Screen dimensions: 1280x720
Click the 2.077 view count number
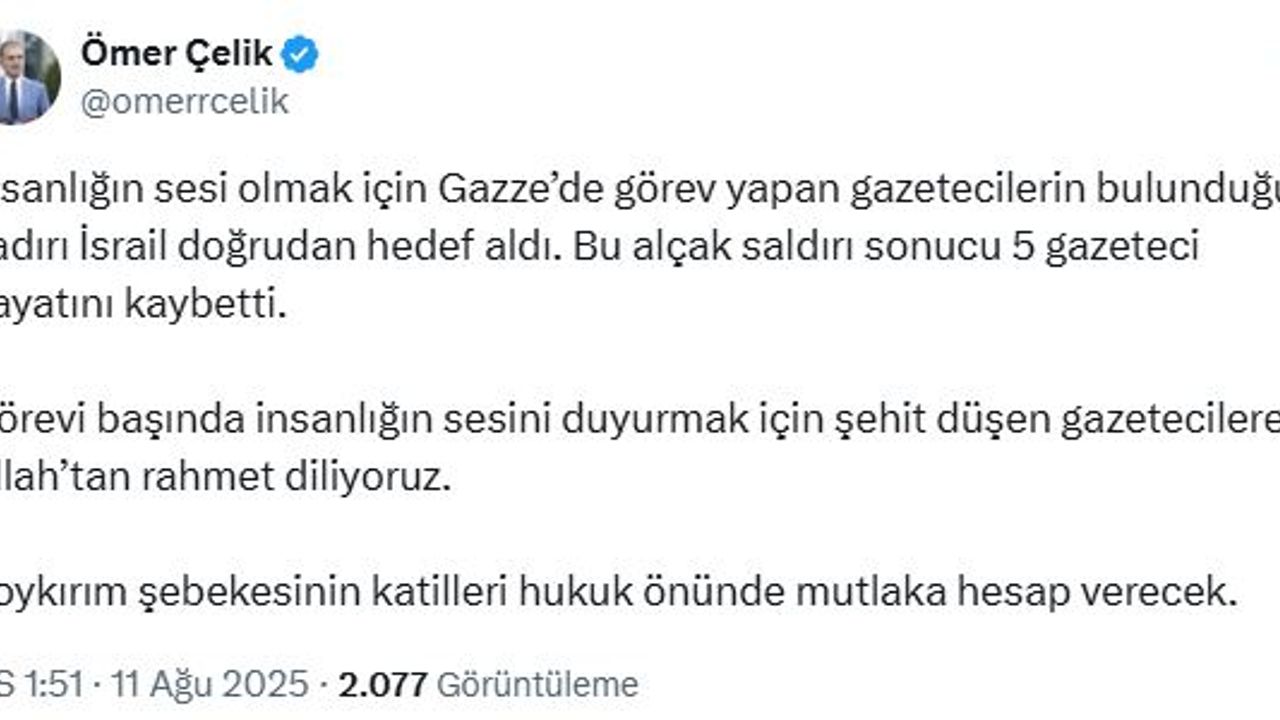(x=383, y=684)
